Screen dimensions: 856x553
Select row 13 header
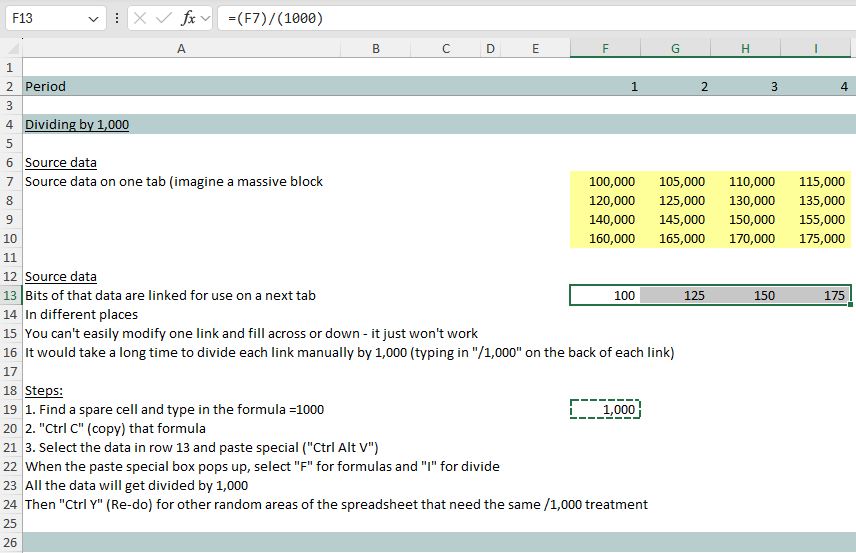tap(10, 295)
